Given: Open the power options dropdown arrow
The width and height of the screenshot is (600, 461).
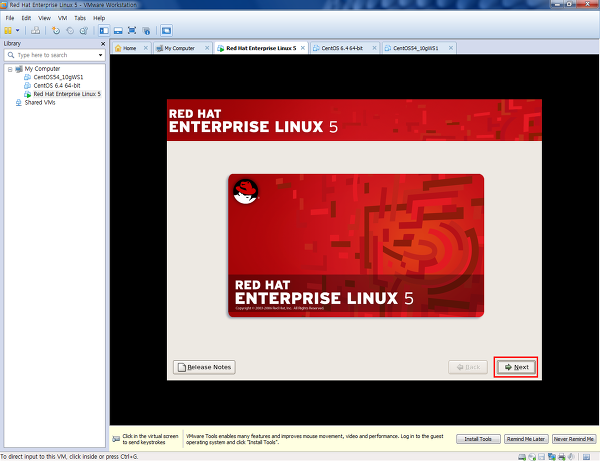Looking at the screenshot, I should click(18, 31).
